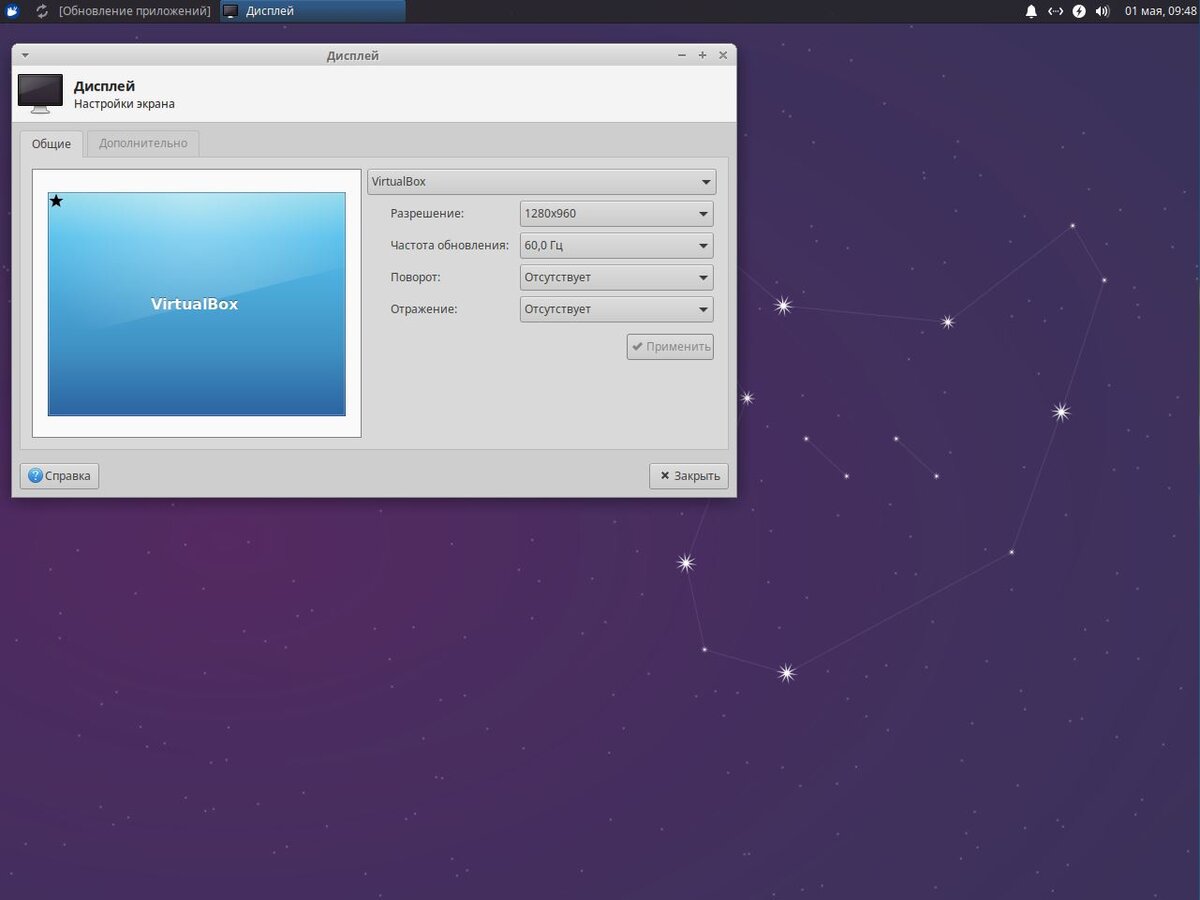Click the primary display star icon
Viewport: 1200px width, 900px height.
[56, 201]
